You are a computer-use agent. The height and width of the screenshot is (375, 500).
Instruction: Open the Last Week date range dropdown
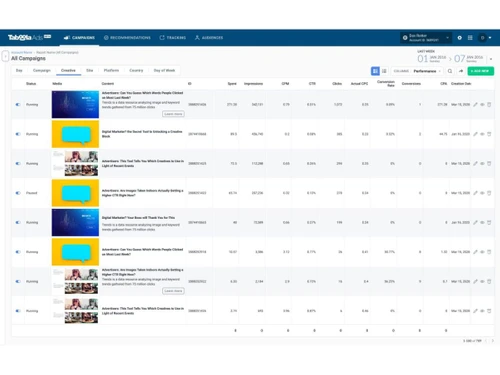491,59
